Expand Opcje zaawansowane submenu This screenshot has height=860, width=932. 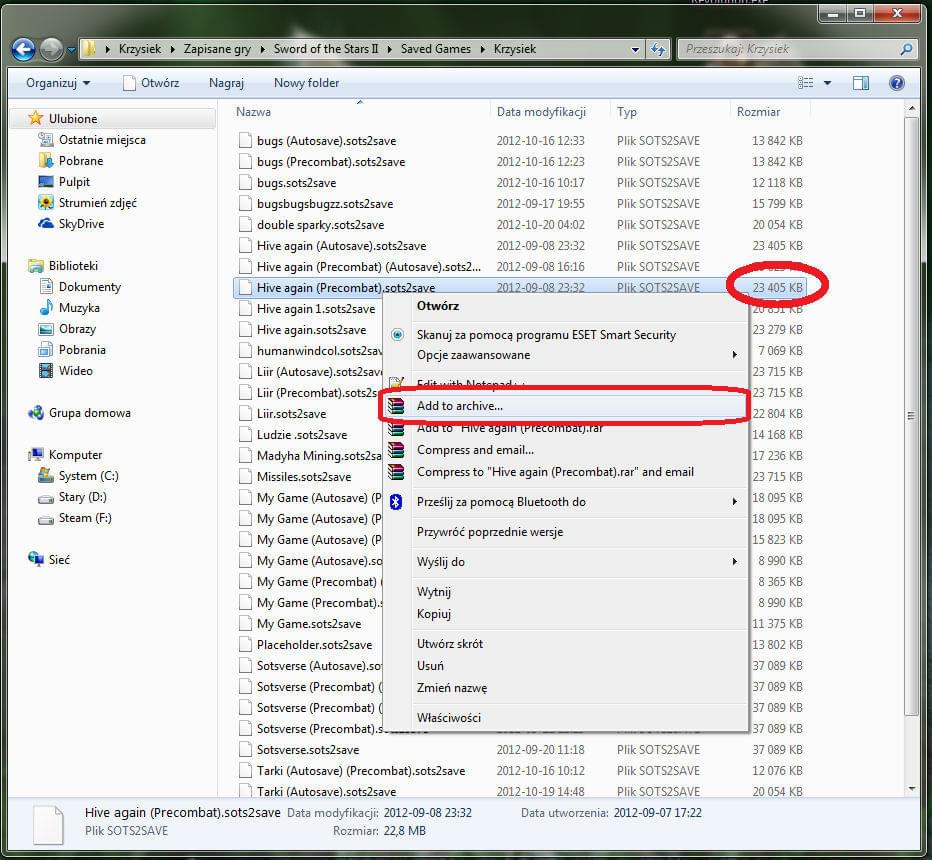click(x=735, y=355)
